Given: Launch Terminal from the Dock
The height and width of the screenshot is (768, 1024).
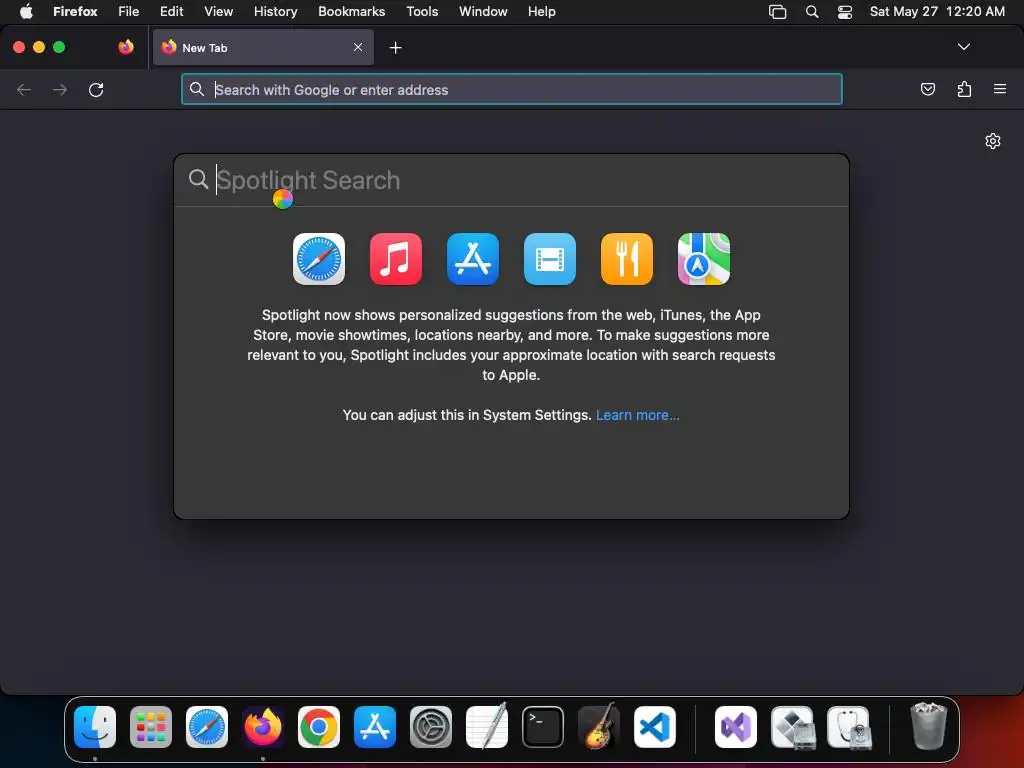Looking at the screenshot, I should point(543,727).
